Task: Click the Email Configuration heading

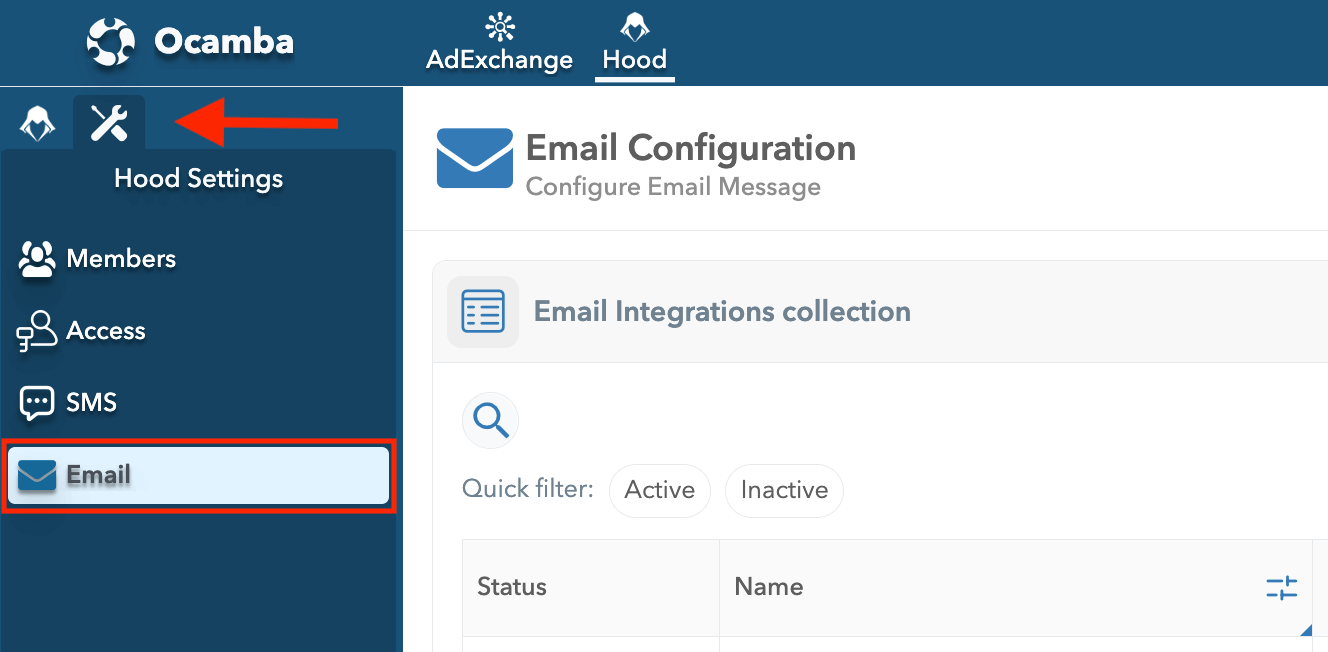Action: point(691,148)
